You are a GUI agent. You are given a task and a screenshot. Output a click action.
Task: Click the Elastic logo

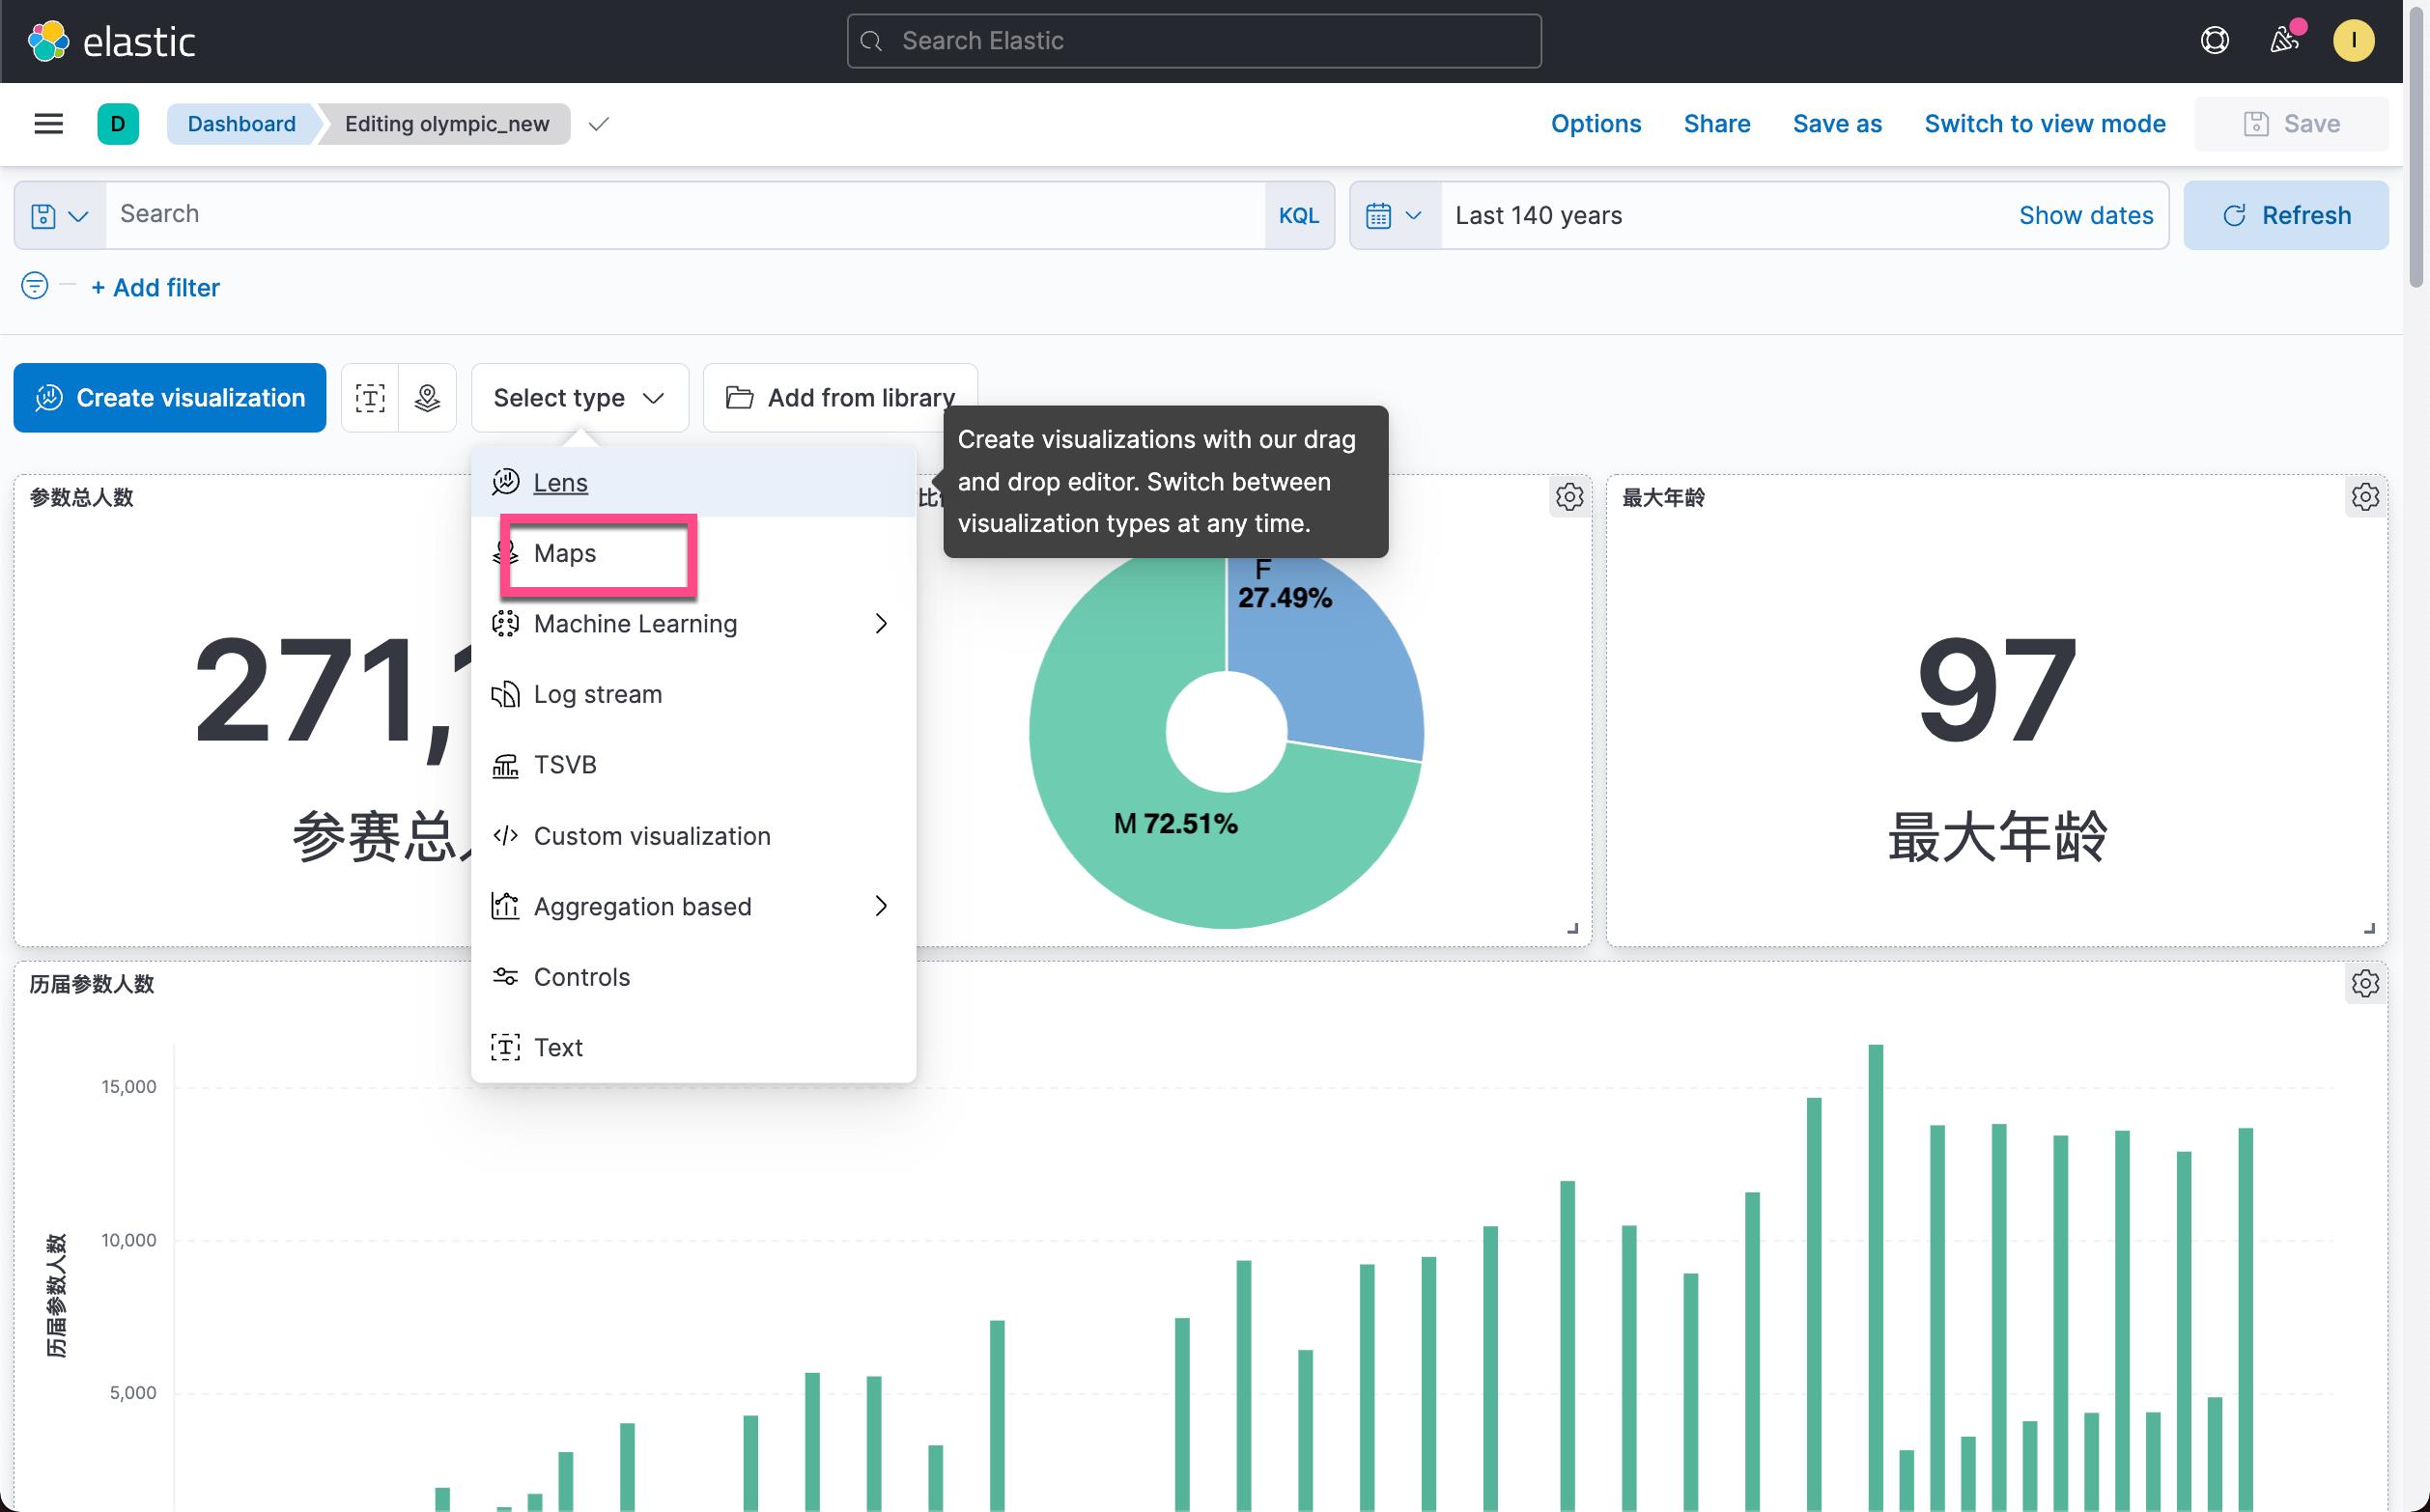(x=111, y=41)
